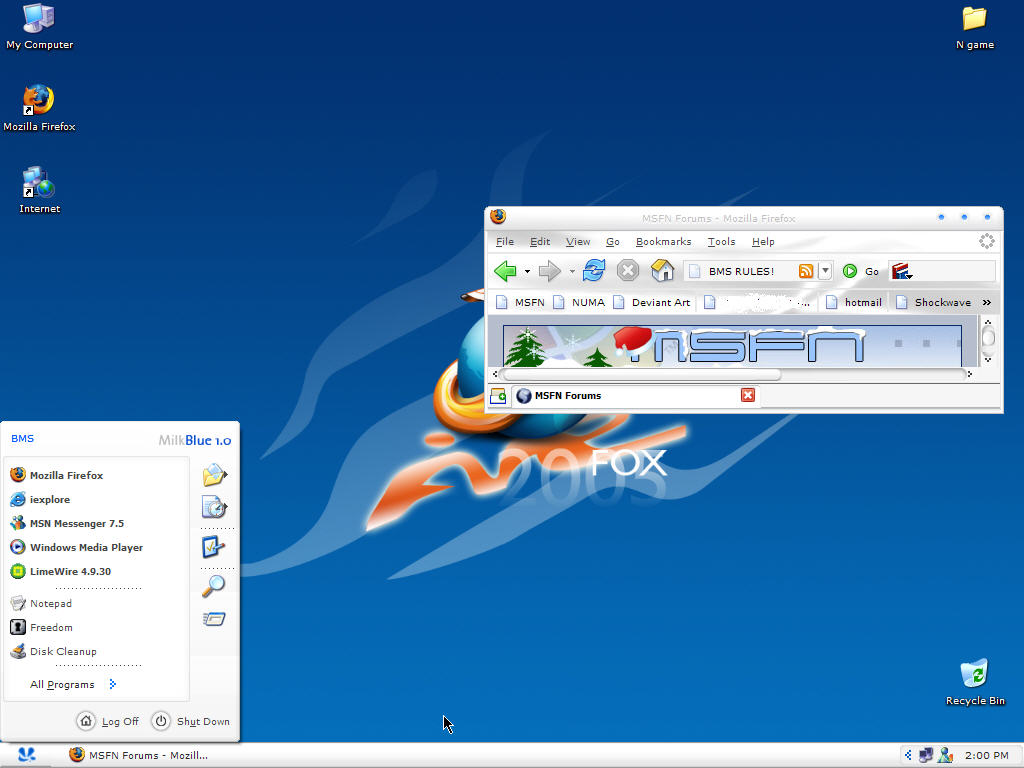The width and height of the screenshot is (1024, 768).
Task: Click the green Back arrow in Firefox
Action: point(505,271)
